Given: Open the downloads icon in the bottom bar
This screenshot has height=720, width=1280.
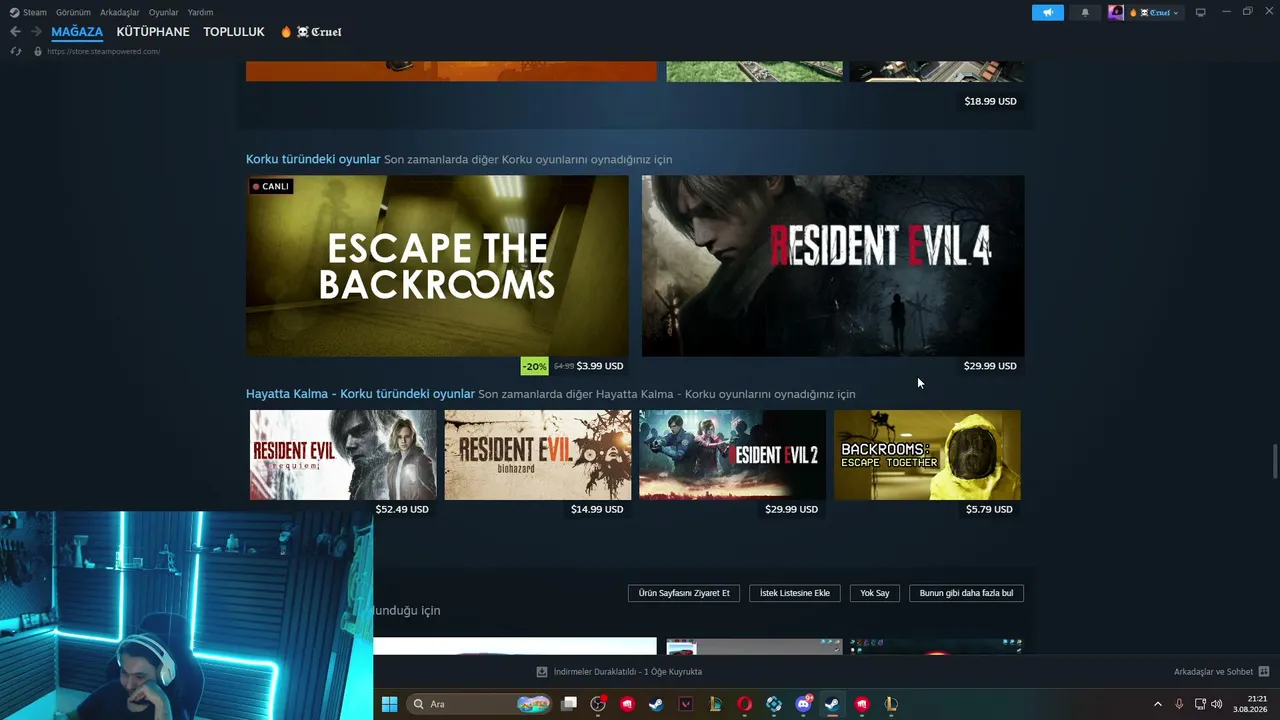Looking at the screenshot, I should pyautogui.click(x=542, y=672).
